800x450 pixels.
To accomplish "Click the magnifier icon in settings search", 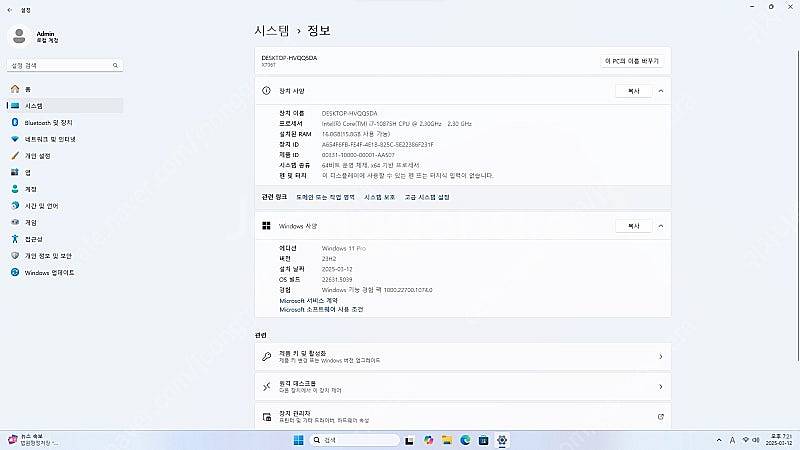I will 115,65.
